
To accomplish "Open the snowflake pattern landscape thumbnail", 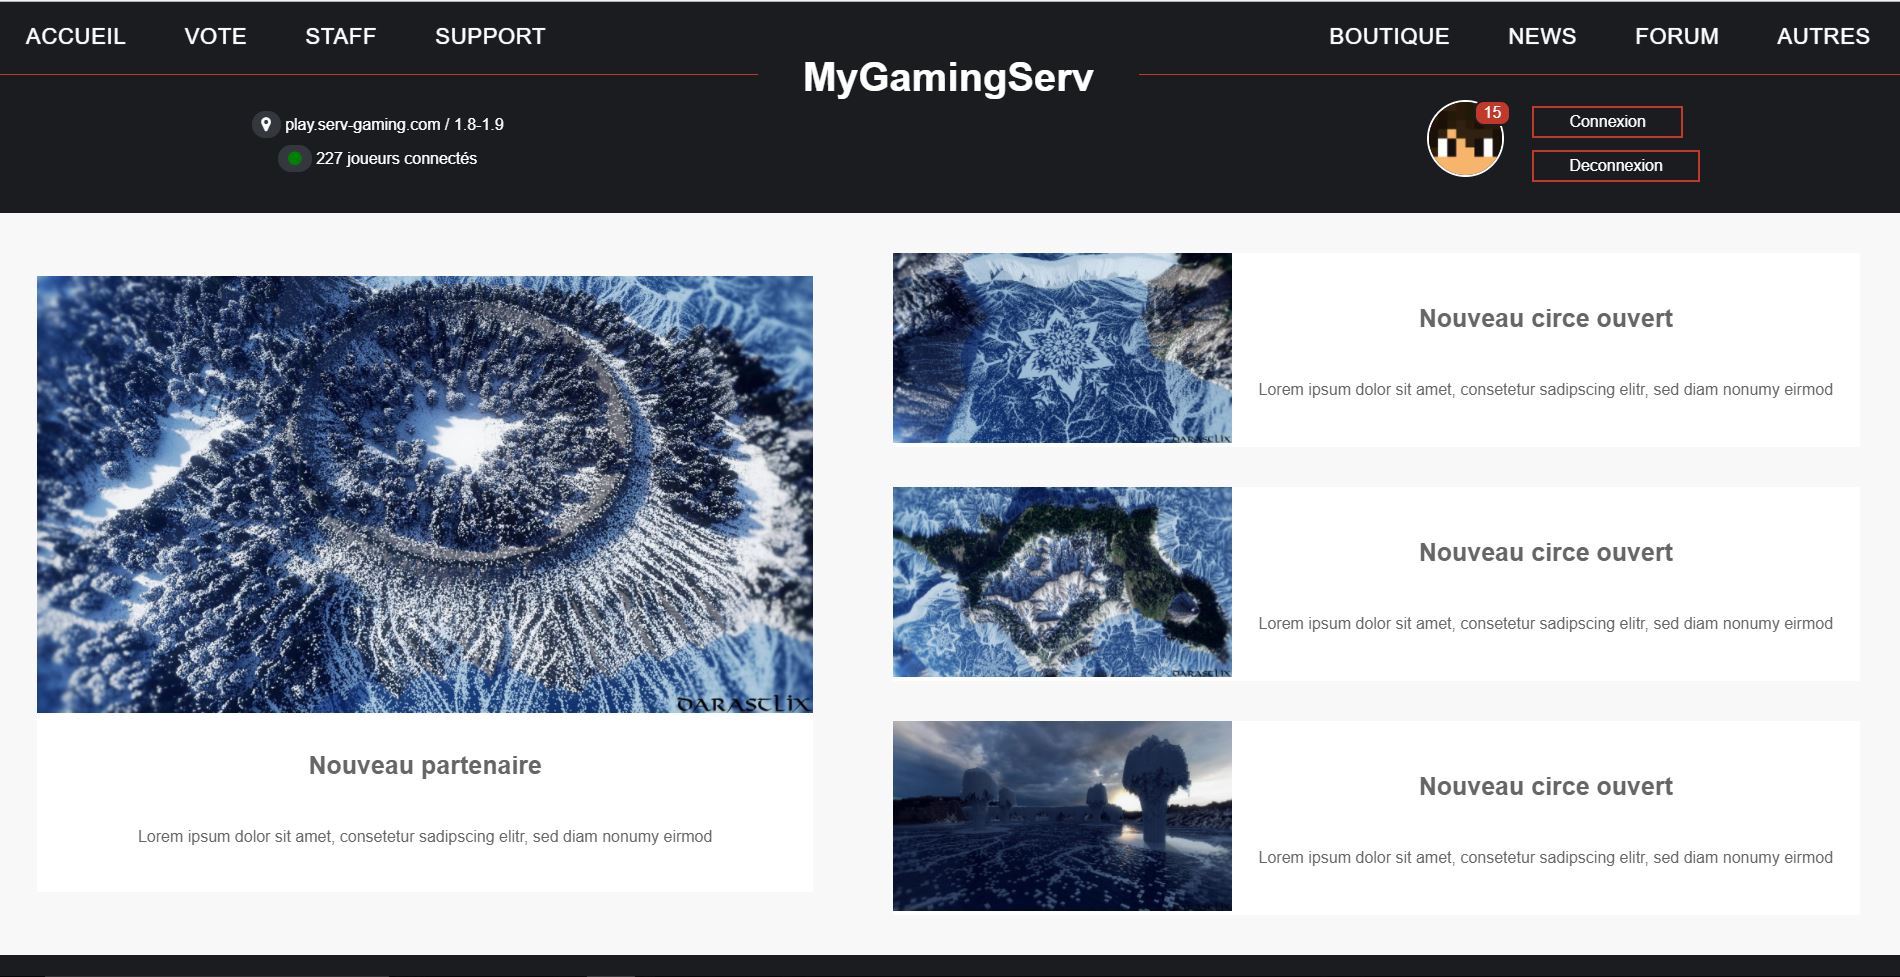I will point(1062,348).
